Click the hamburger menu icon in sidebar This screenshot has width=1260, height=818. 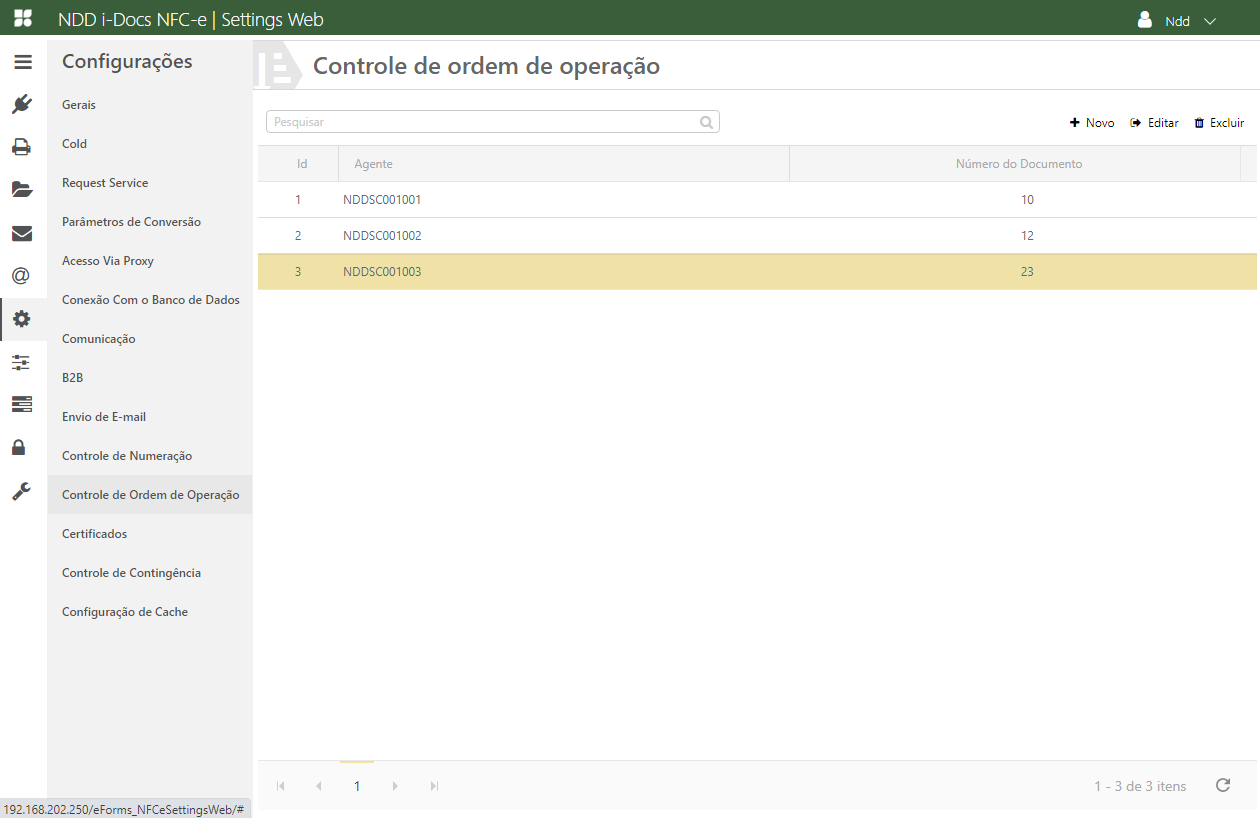click(x=22, y=62)
